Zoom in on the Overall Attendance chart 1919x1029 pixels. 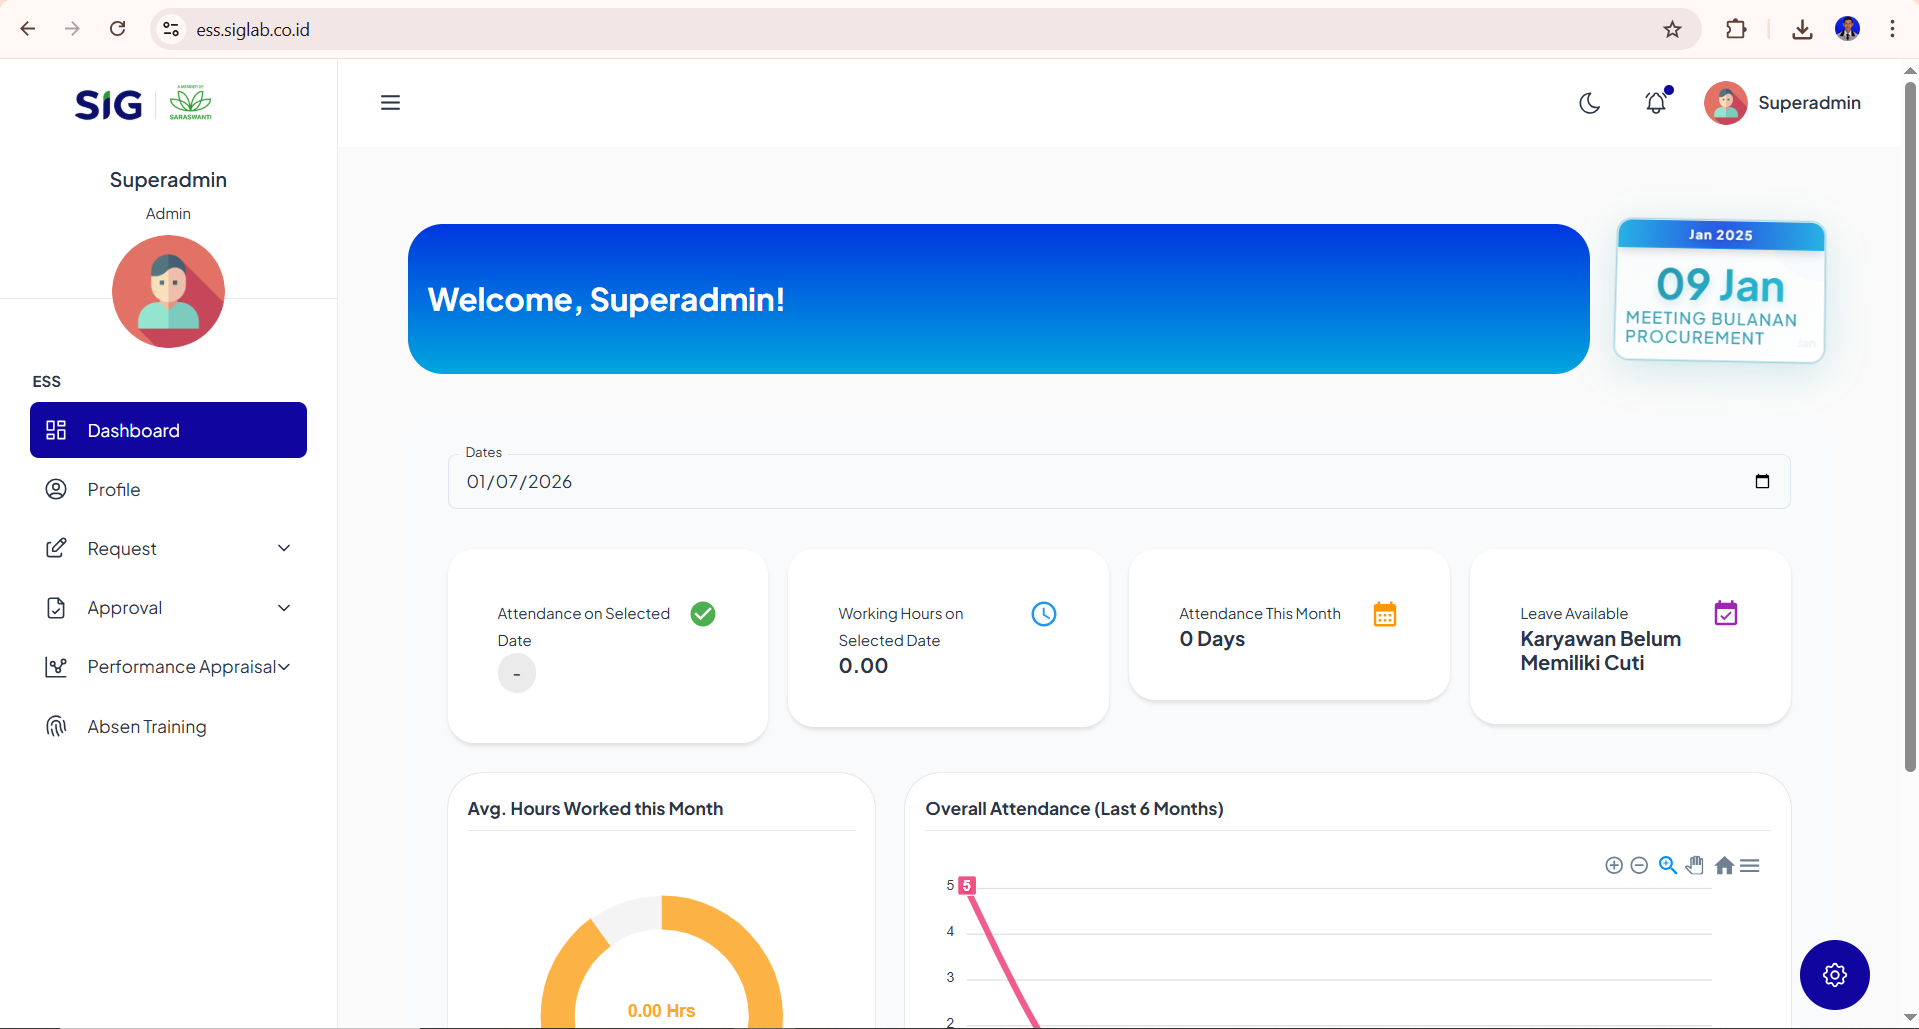tap(1613, 865)
